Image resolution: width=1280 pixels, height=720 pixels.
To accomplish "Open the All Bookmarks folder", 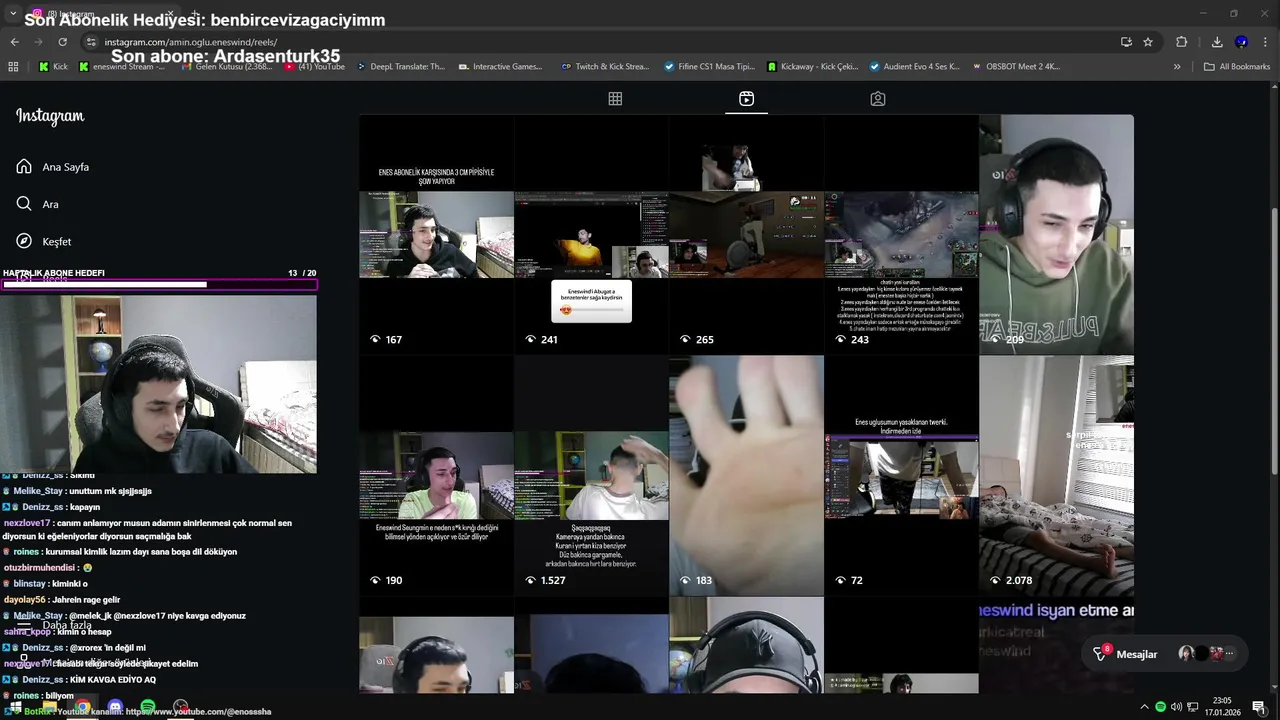I will pyautogui.click(x=1237, y=67).
